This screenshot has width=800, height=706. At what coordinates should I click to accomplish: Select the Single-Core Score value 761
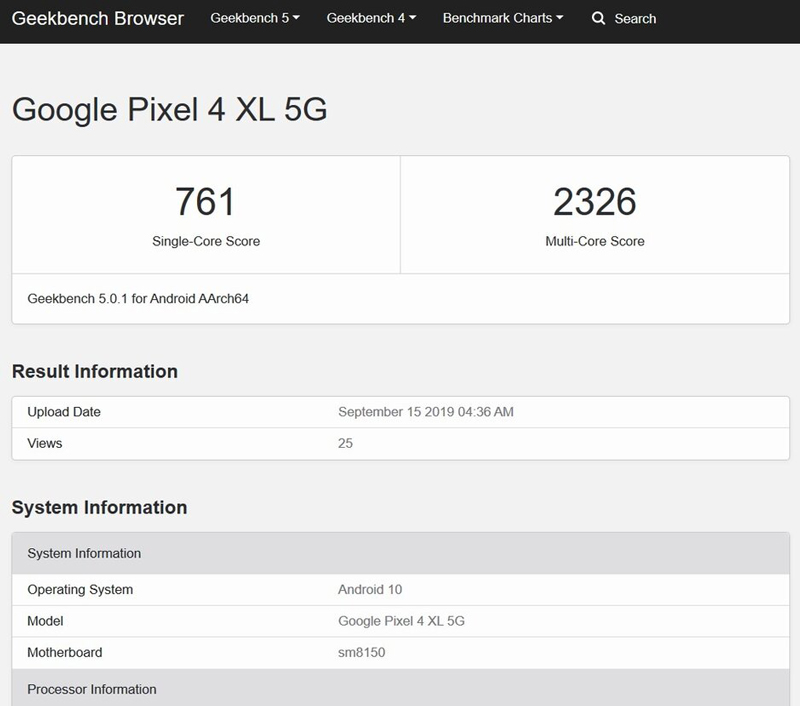(x=204, y=200)
